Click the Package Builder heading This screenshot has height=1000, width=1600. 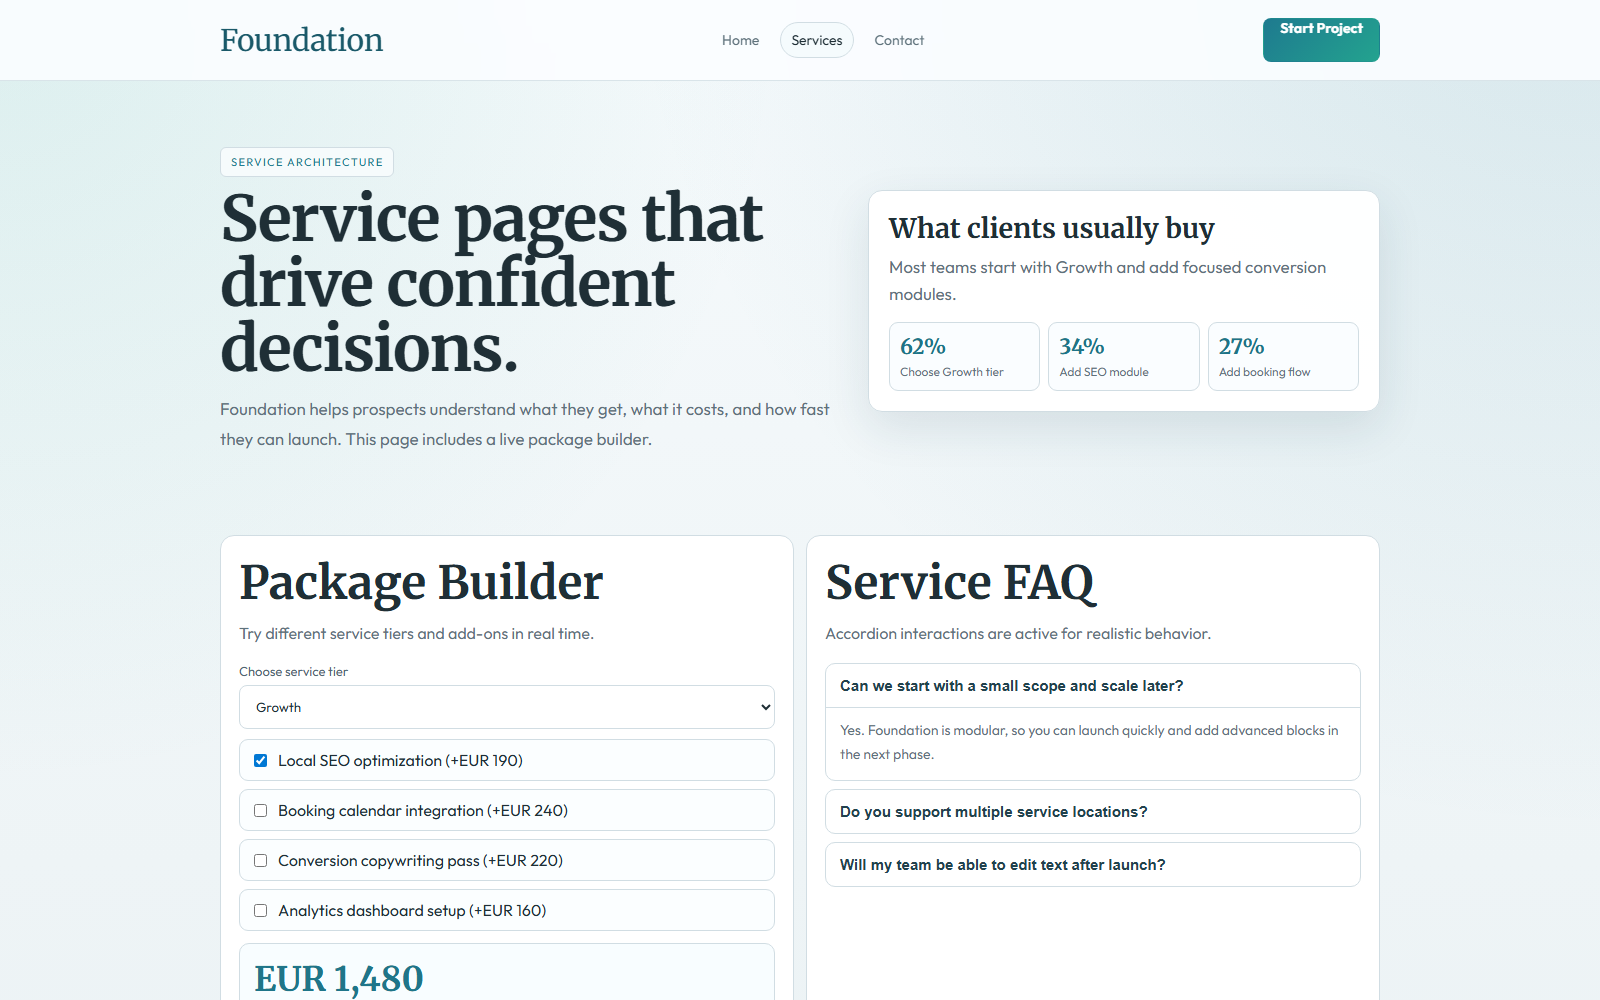pyautogui.click(x=421, y=582)
